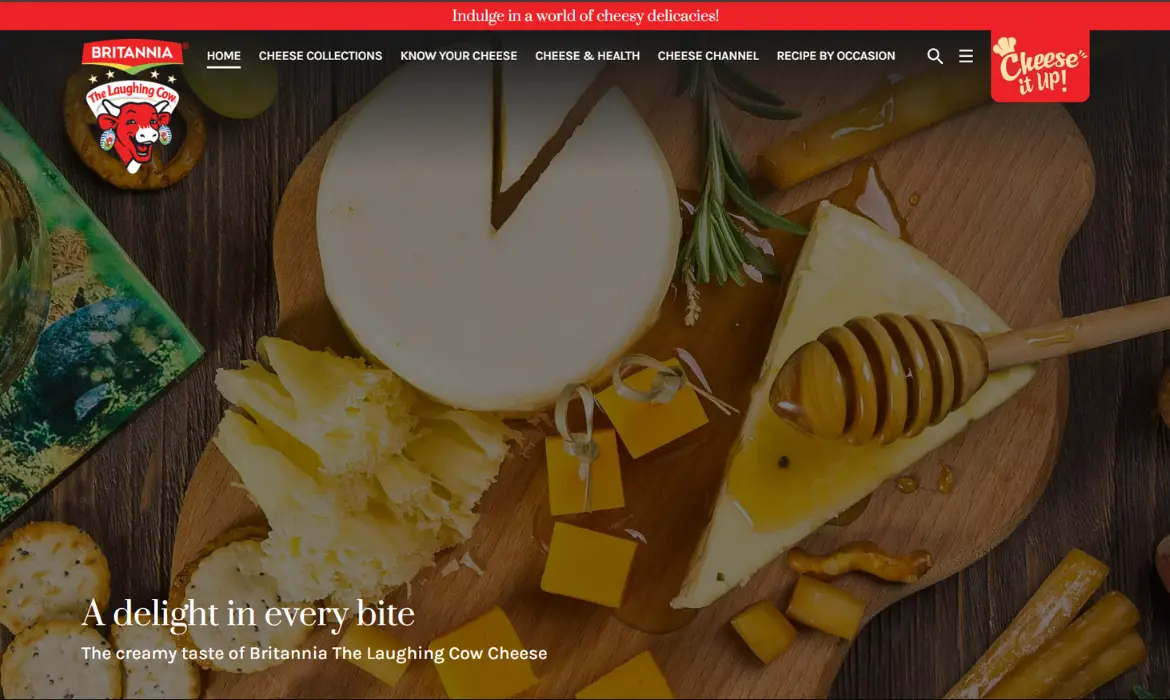
Task: Select Recipe by Occasion nav link
Action: (x=836, y=56)
